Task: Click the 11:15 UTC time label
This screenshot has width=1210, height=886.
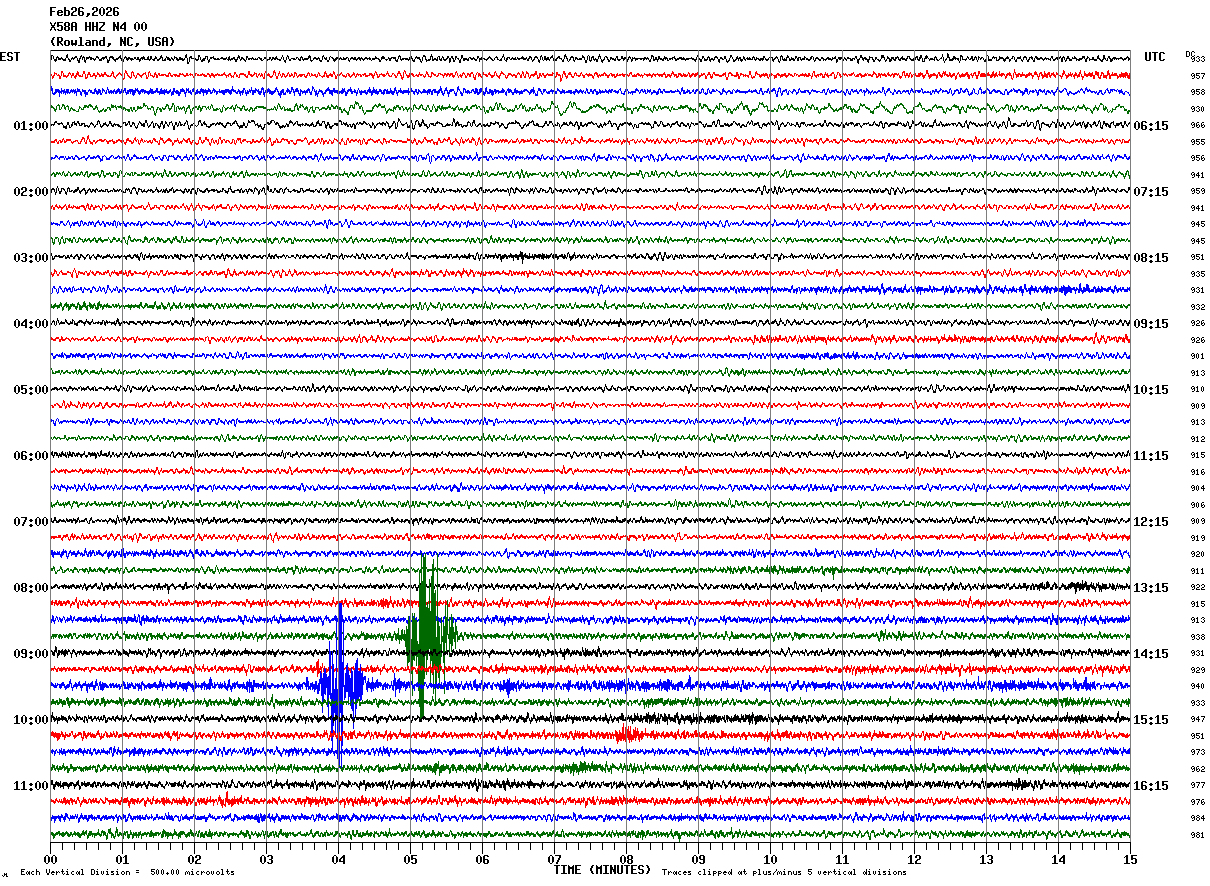Action: [x=1151, y=456]
